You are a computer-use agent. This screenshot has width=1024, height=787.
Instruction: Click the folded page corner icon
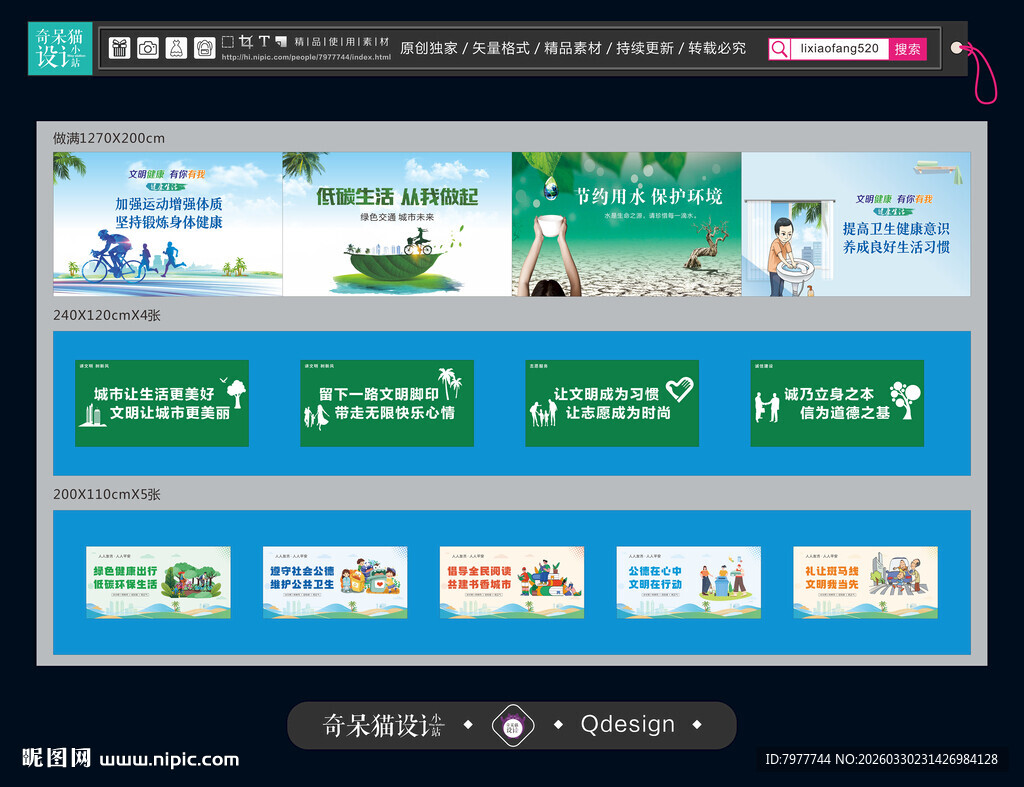coord(281,43)
